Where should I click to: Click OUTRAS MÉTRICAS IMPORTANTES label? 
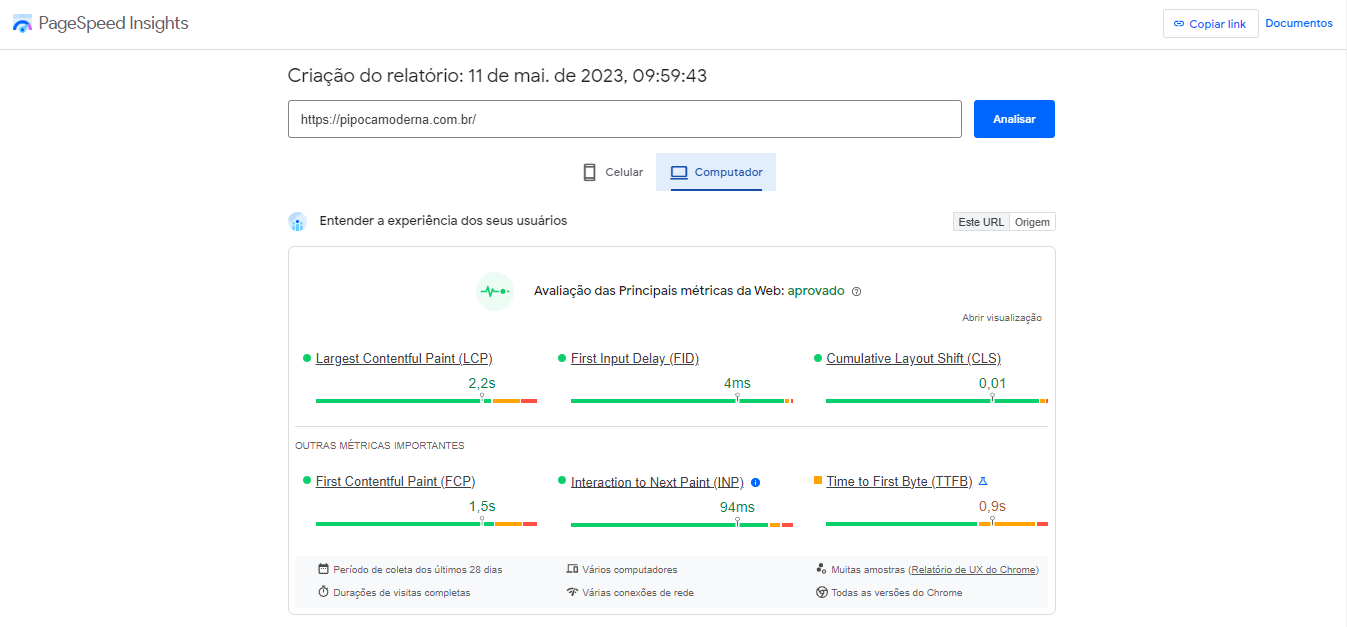click(380, 445)
